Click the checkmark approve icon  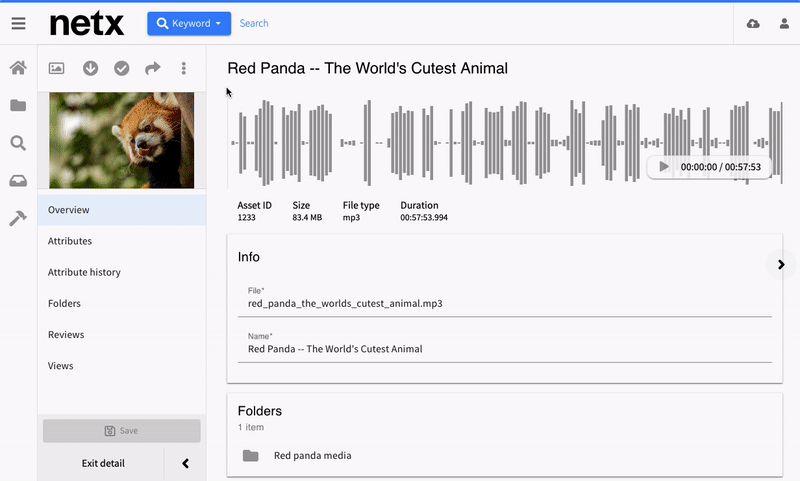tap(121, 68)
